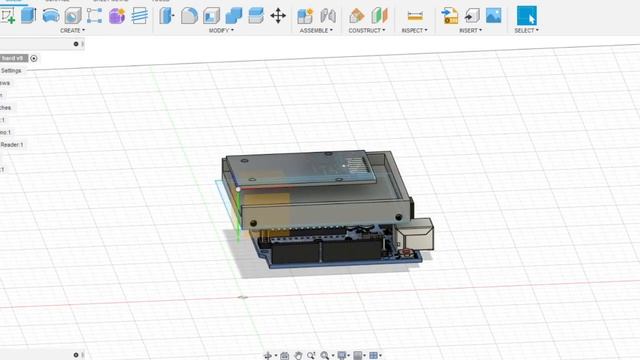Activate the Select tool

tap(527, 16)
